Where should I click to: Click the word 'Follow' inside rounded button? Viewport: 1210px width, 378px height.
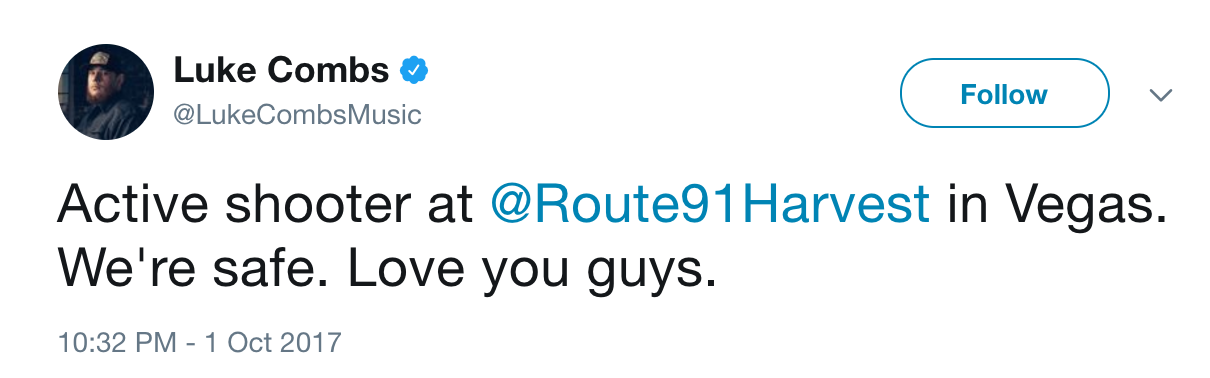pyautogui.click(x=1004, y=95)
